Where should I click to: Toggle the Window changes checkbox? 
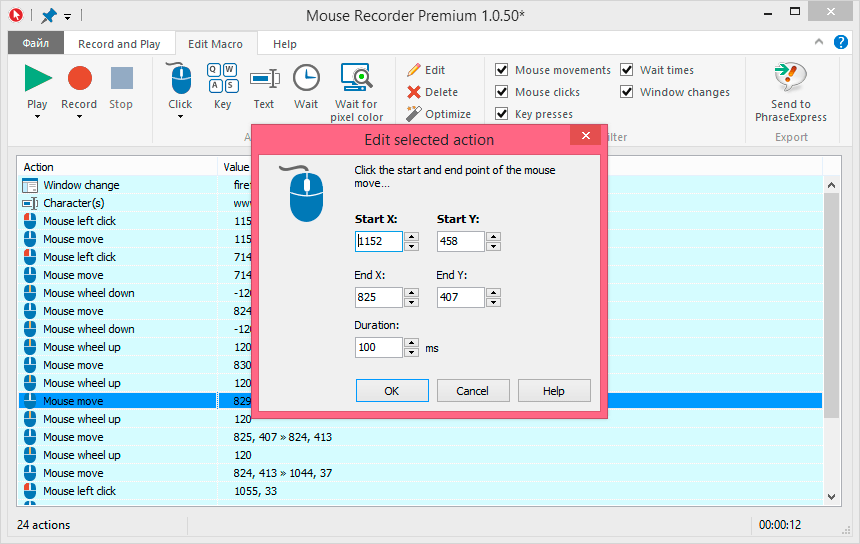tap(626, 92)
